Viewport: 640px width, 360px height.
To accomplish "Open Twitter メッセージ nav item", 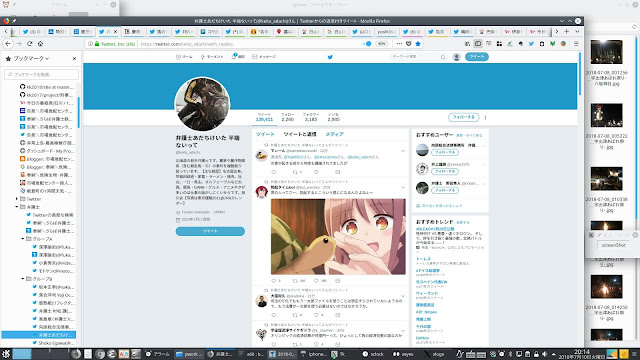I will pos(264,57).
